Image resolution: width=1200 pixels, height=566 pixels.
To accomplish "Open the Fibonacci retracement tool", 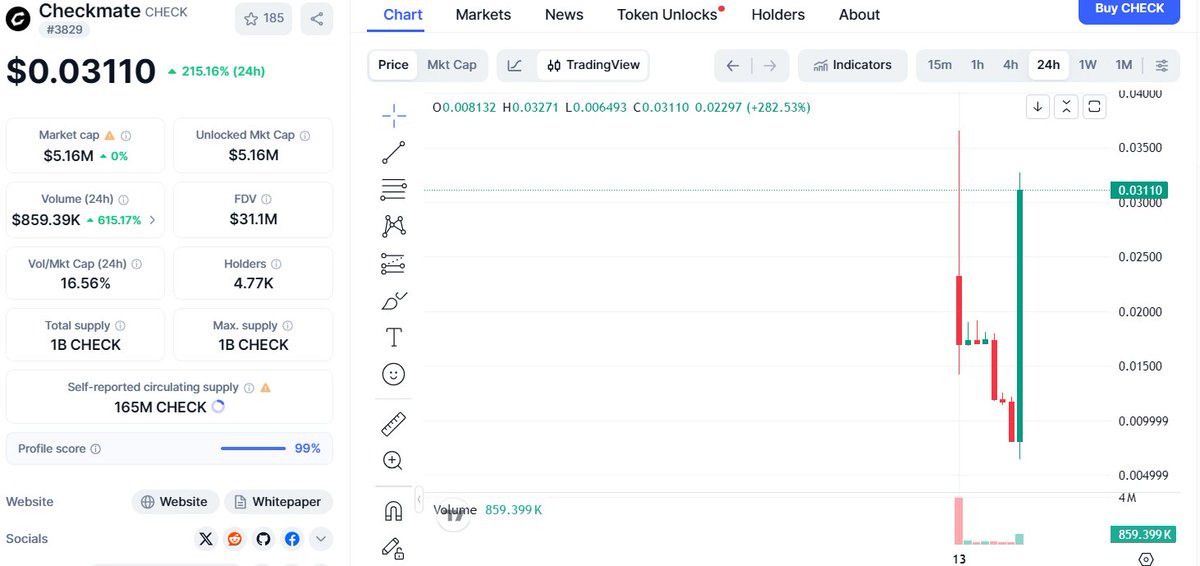I will click(x=394, y=189).
